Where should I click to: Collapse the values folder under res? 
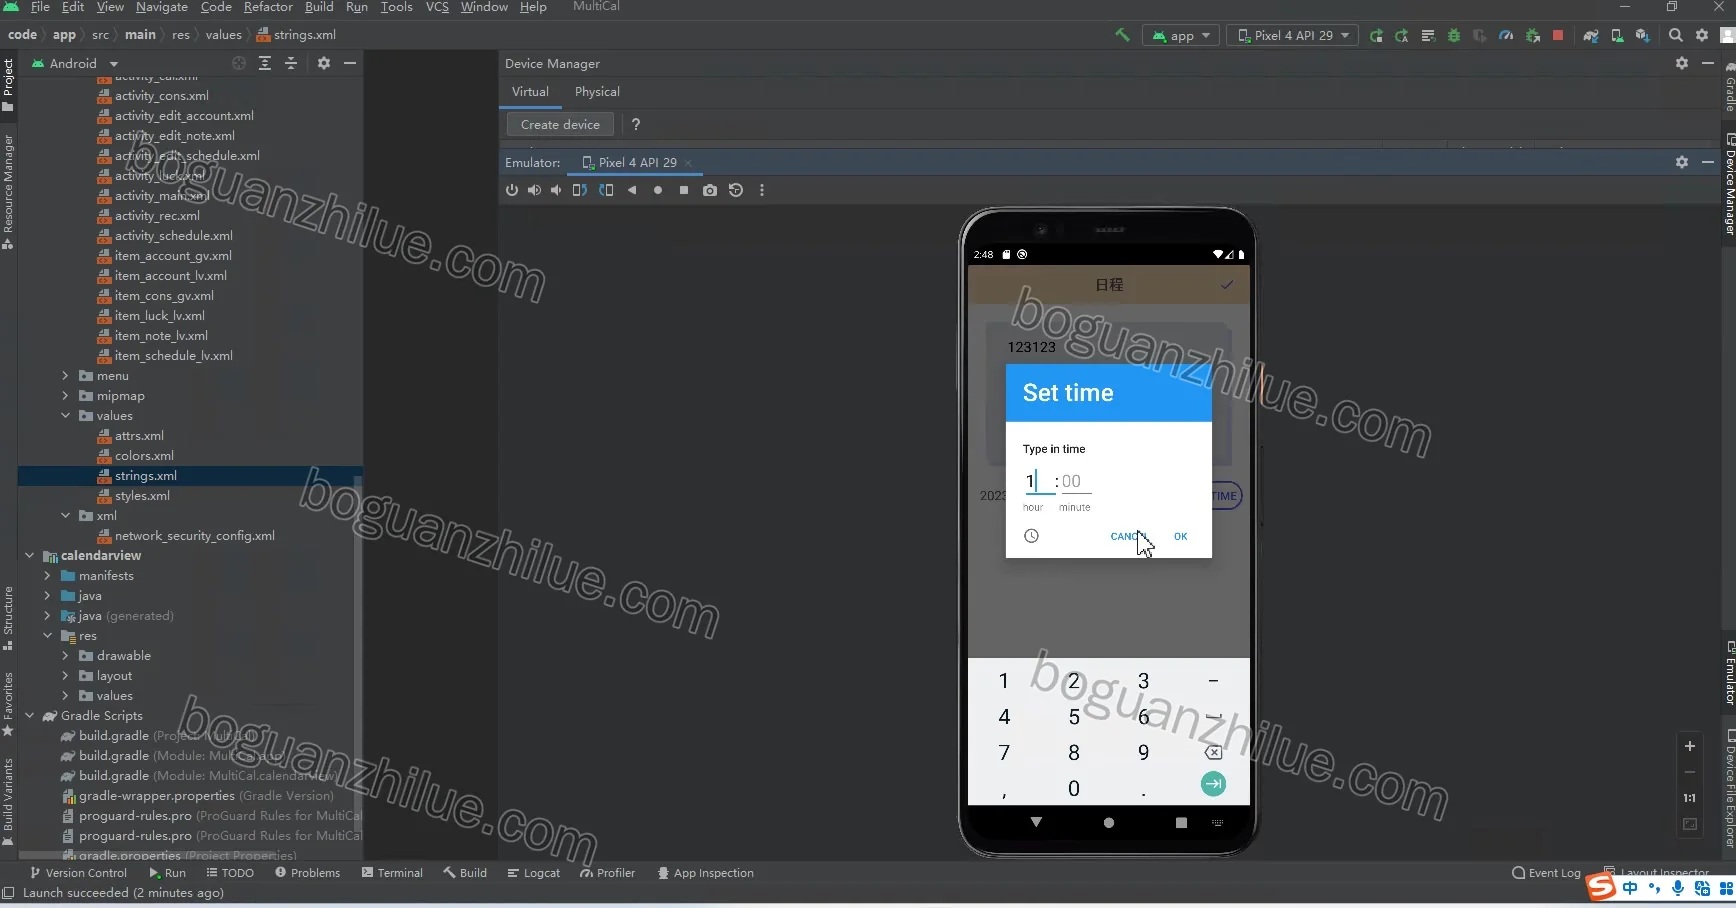[x=66, y=416]
